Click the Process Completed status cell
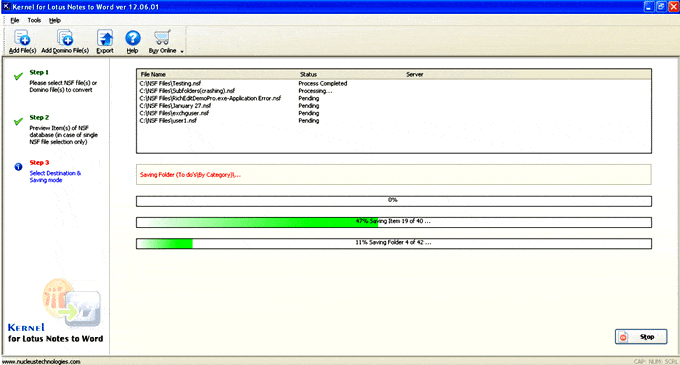Screen dimensions: 680x365 [323, 83]
